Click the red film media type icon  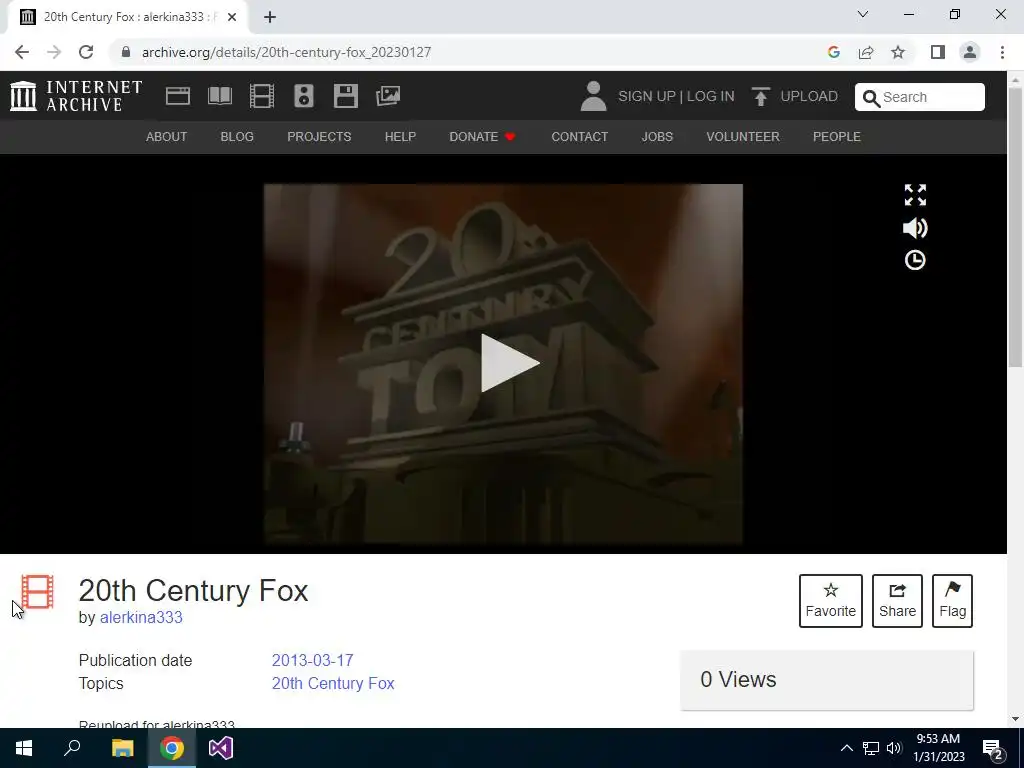(37, 592)
